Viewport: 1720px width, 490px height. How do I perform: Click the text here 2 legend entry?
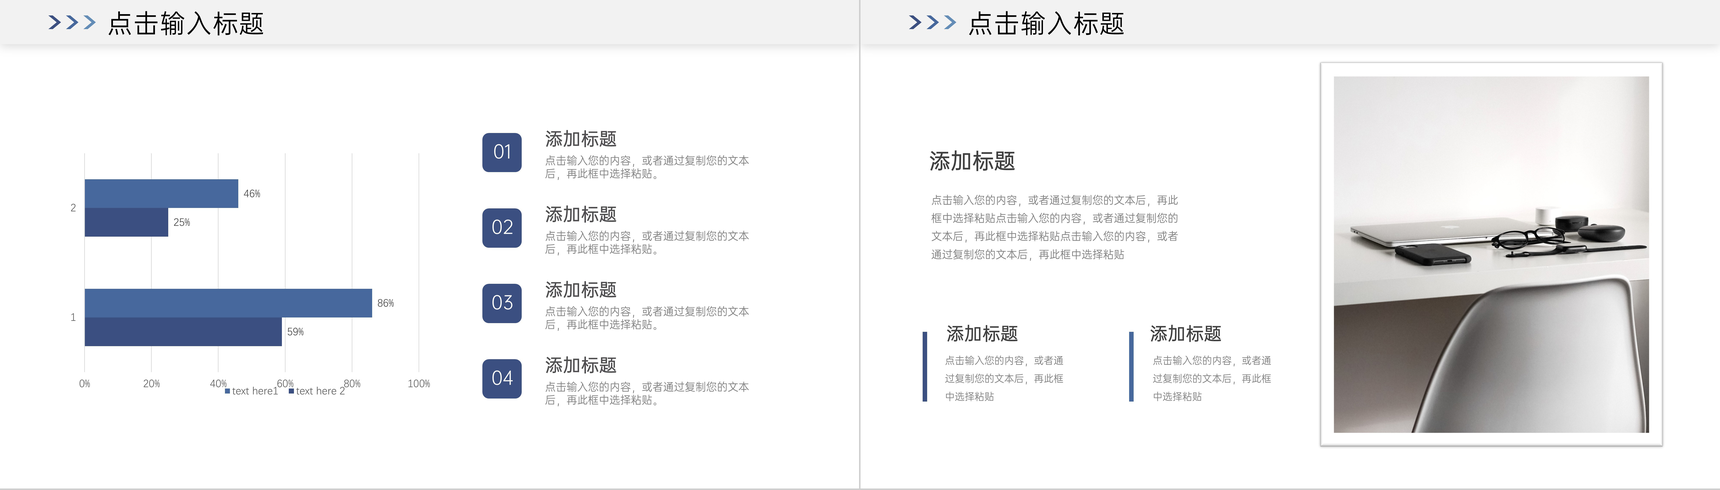317,391
